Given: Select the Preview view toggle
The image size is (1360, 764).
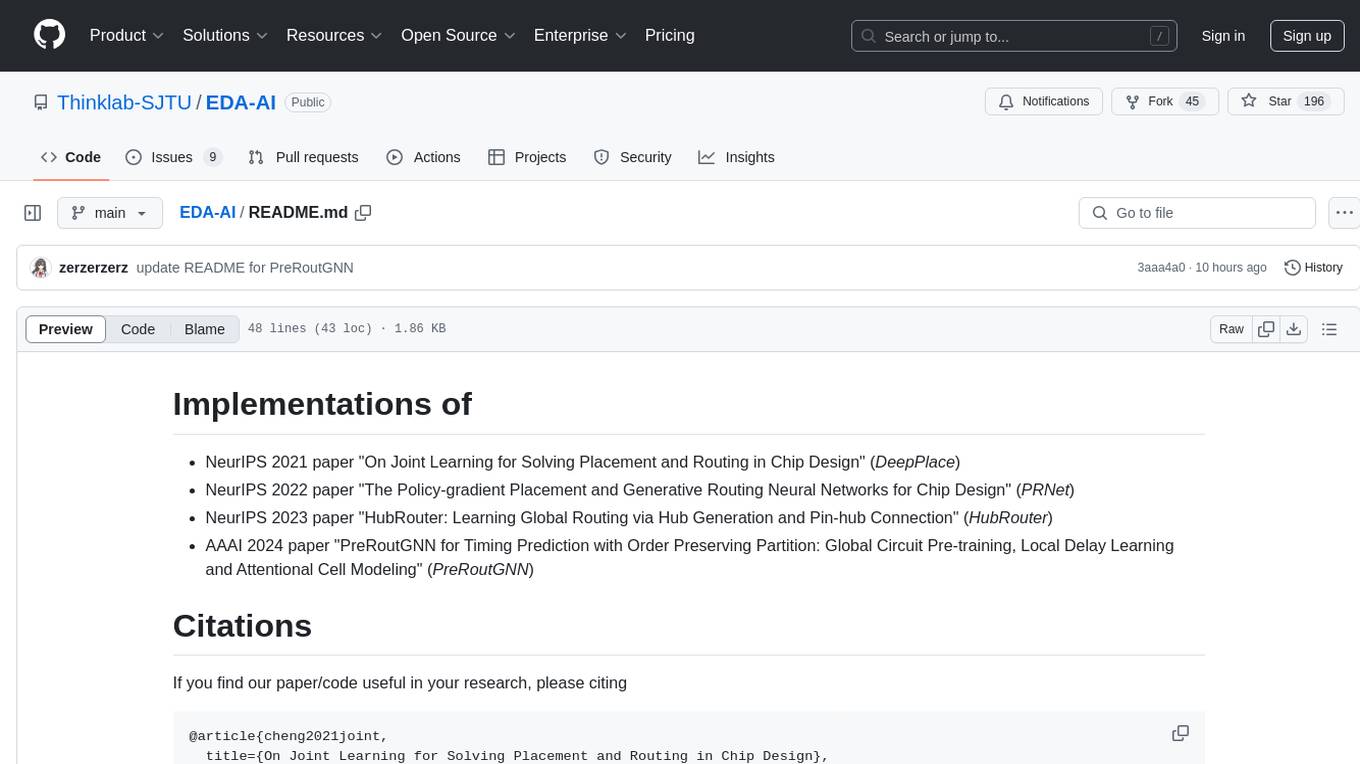Looking at the screenshot, I should pyautogui.click(x=66, y=329).
